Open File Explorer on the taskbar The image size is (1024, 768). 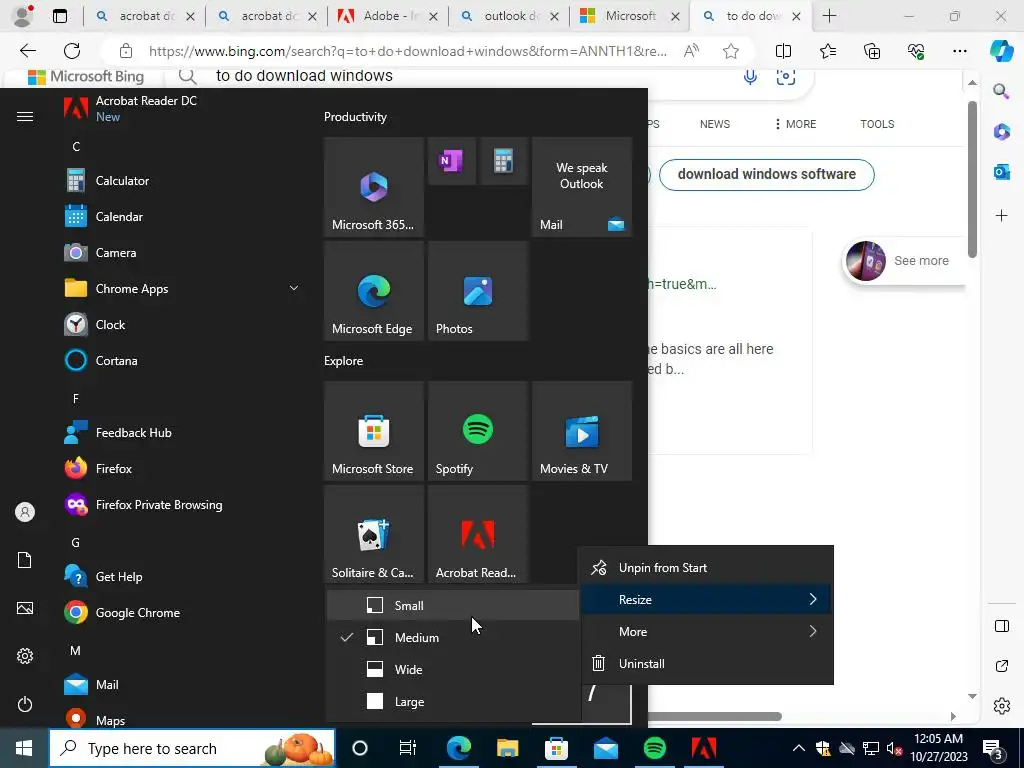click(x=507, y=748)
